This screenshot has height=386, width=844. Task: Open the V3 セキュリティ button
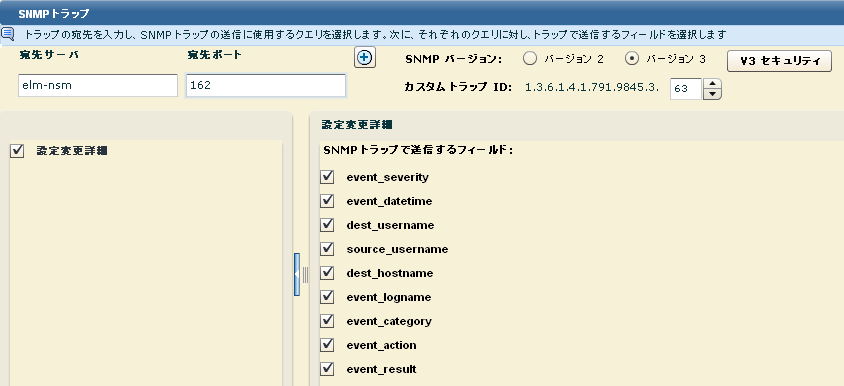pyautogui.click(x=779, y=61)
